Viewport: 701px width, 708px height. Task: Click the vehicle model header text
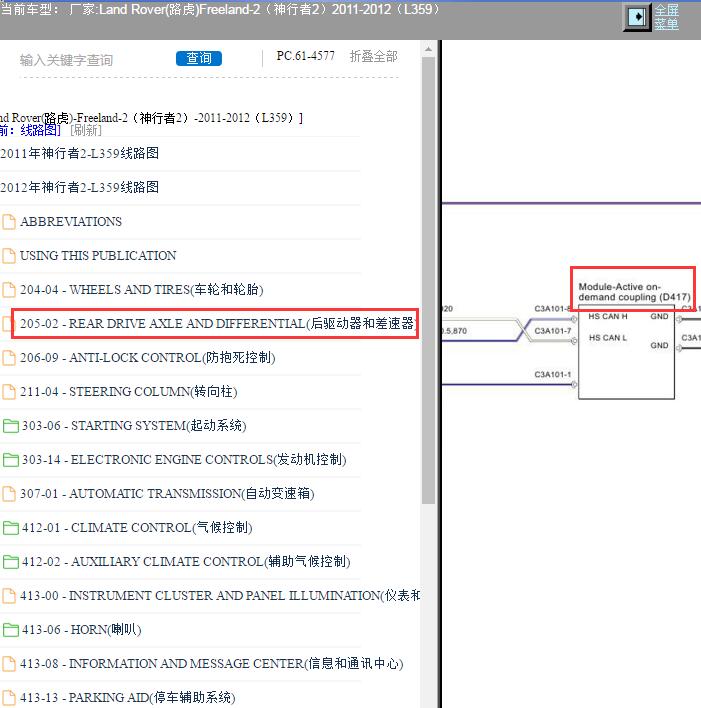(220, 9)
